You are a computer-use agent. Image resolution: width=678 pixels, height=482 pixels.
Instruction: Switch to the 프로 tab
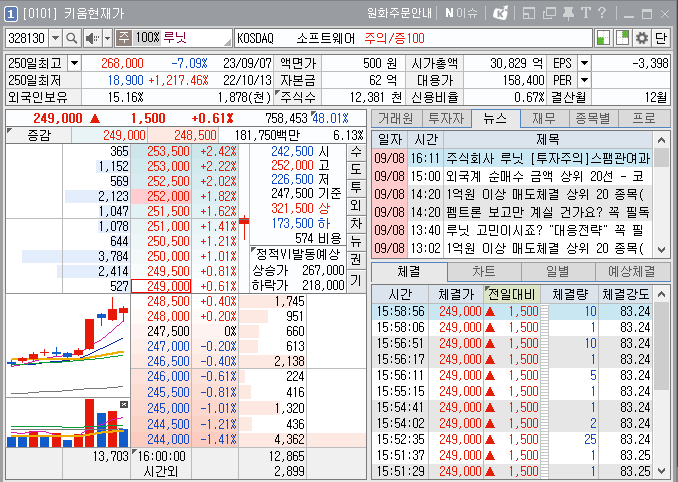click(x=644, y=118)
